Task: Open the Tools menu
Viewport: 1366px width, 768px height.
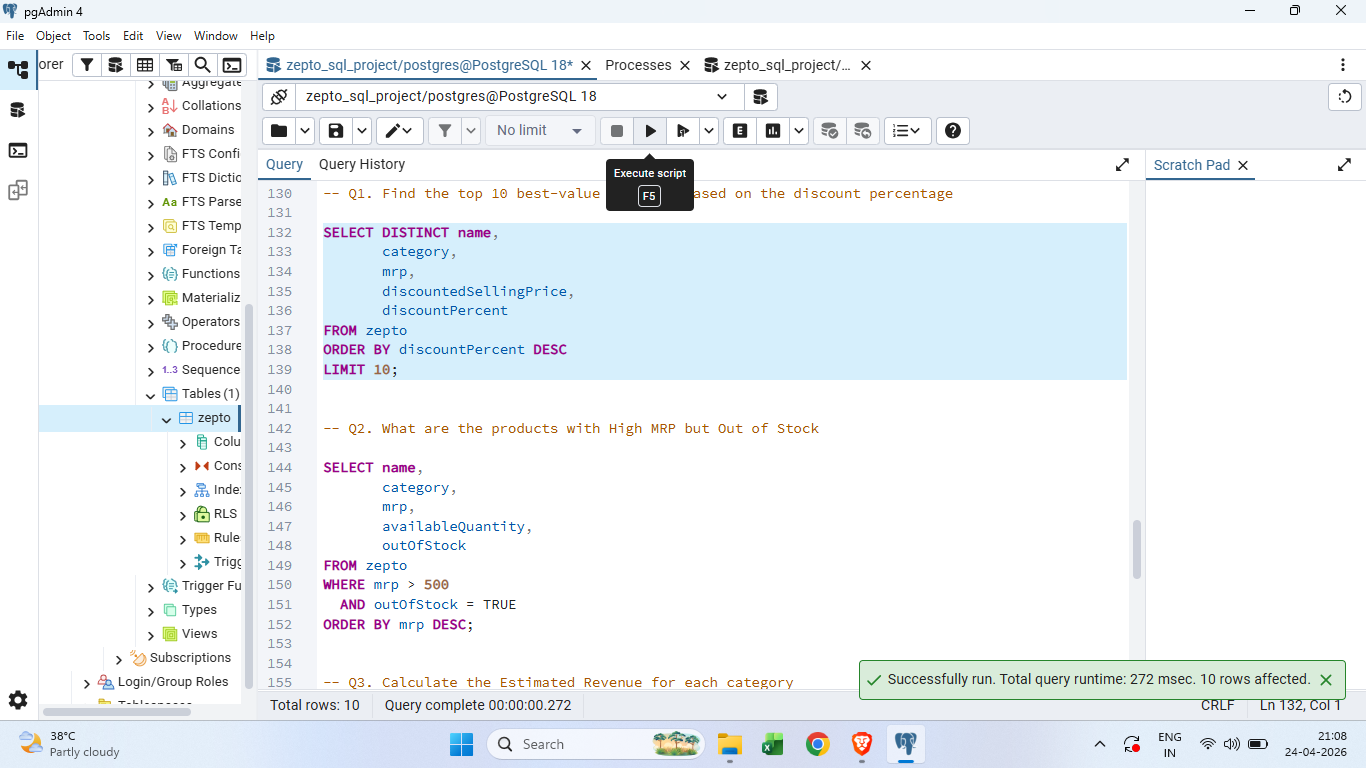Action: (97, 36)
